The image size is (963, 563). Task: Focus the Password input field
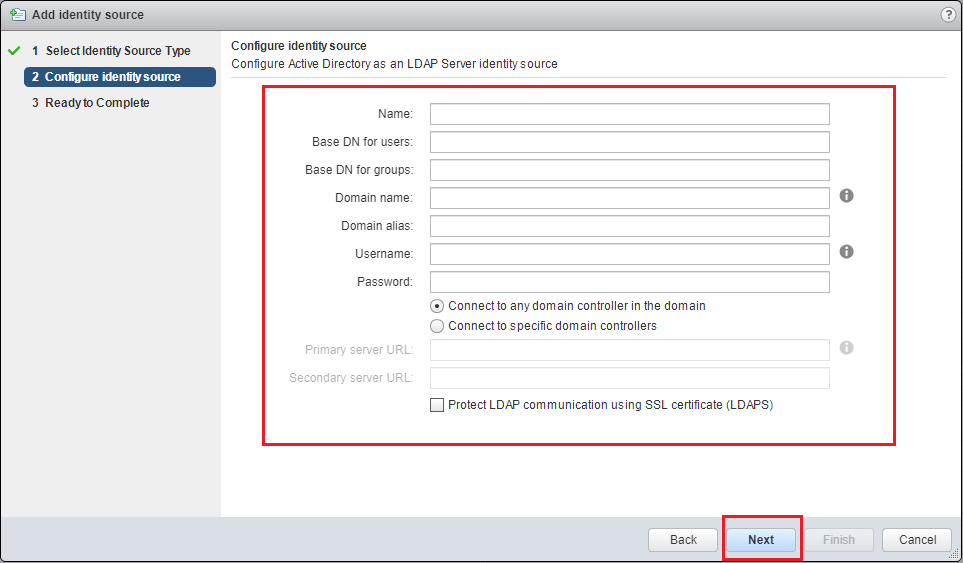(x=630, y=282)
